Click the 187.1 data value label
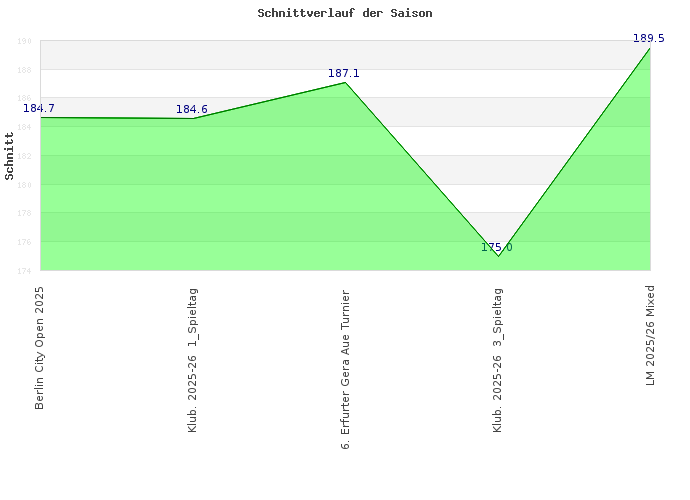 point(343,73)
